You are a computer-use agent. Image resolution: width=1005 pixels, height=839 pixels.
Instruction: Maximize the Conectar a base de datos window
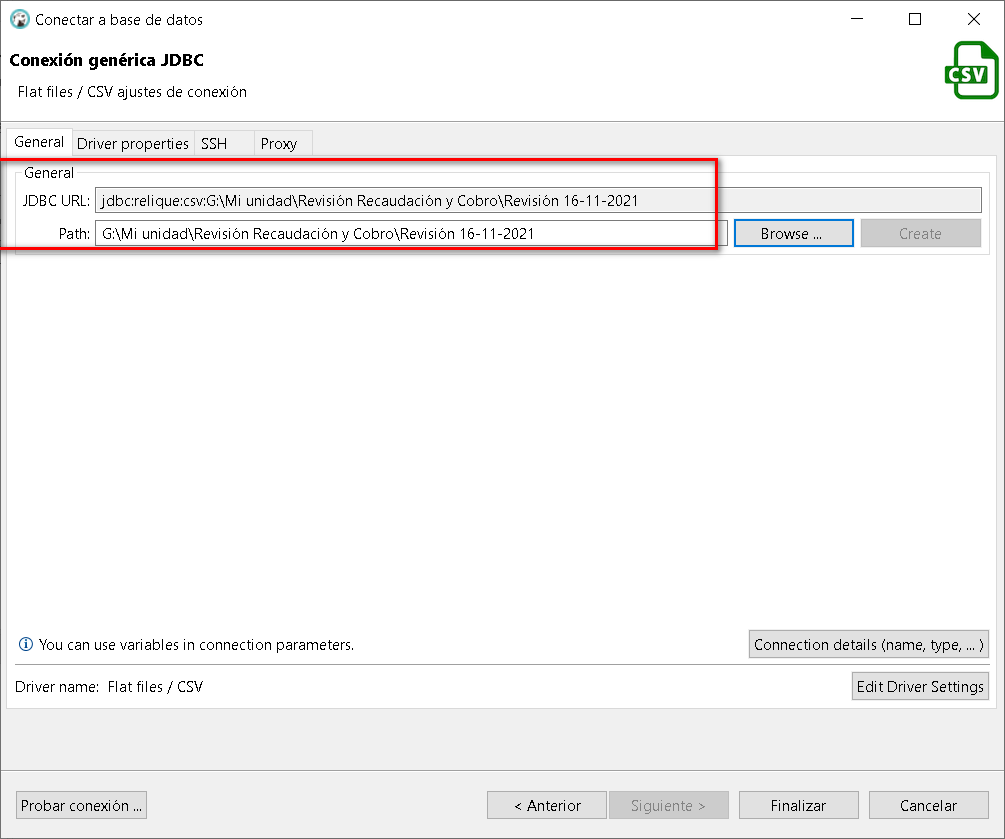click(x=915, y=19)
